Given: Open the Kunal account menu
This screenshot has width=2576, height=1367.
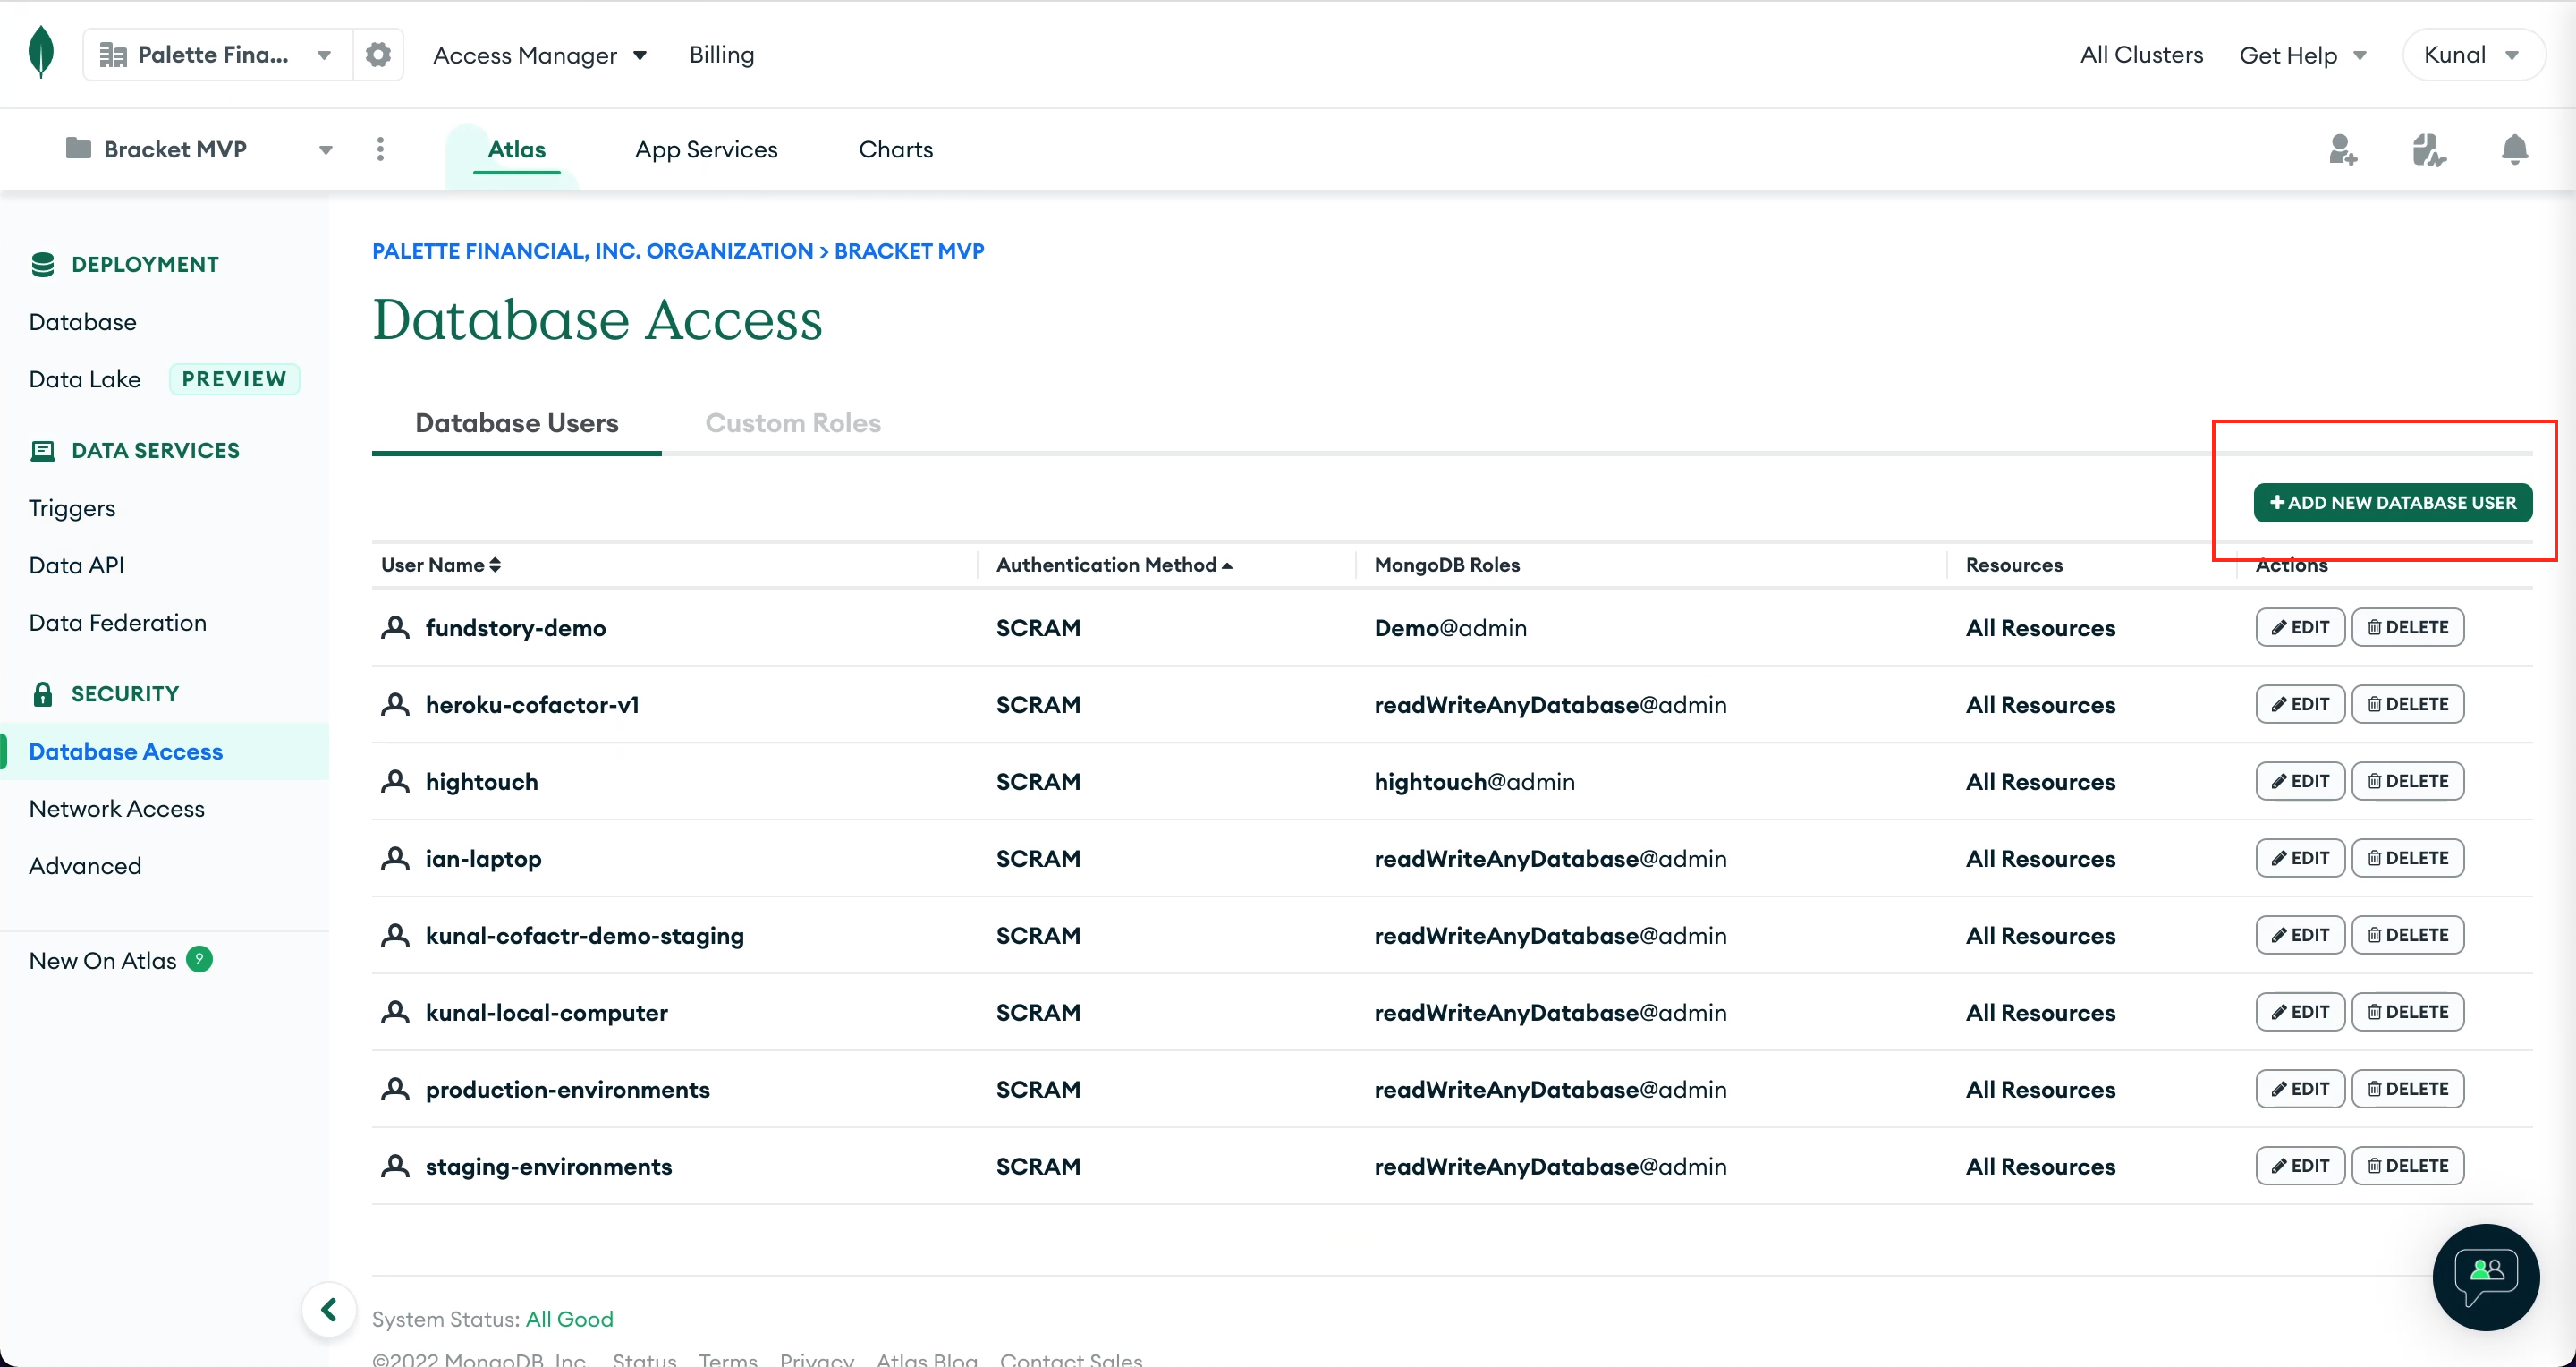Looking at the screenshot, I should [2470, 55].
